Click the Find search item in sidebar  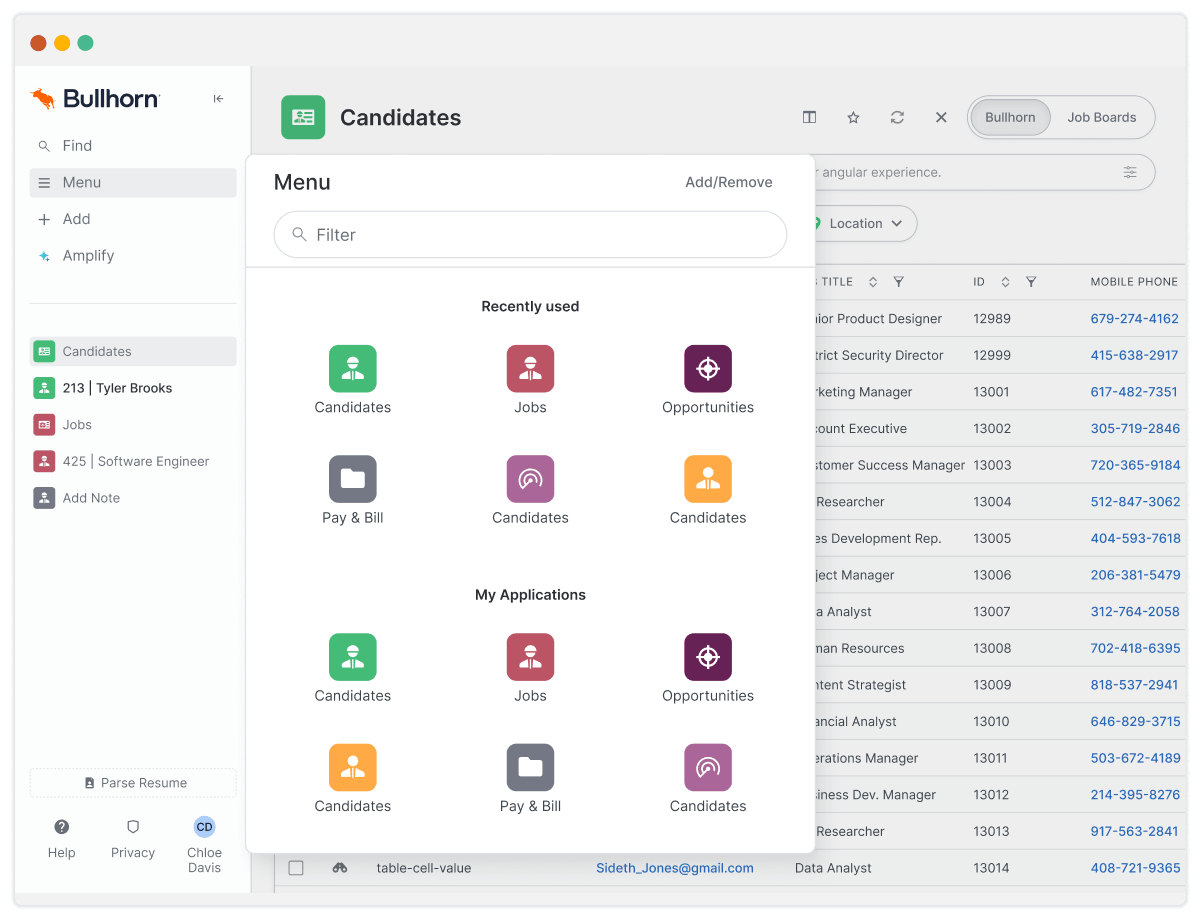(133, 146)
